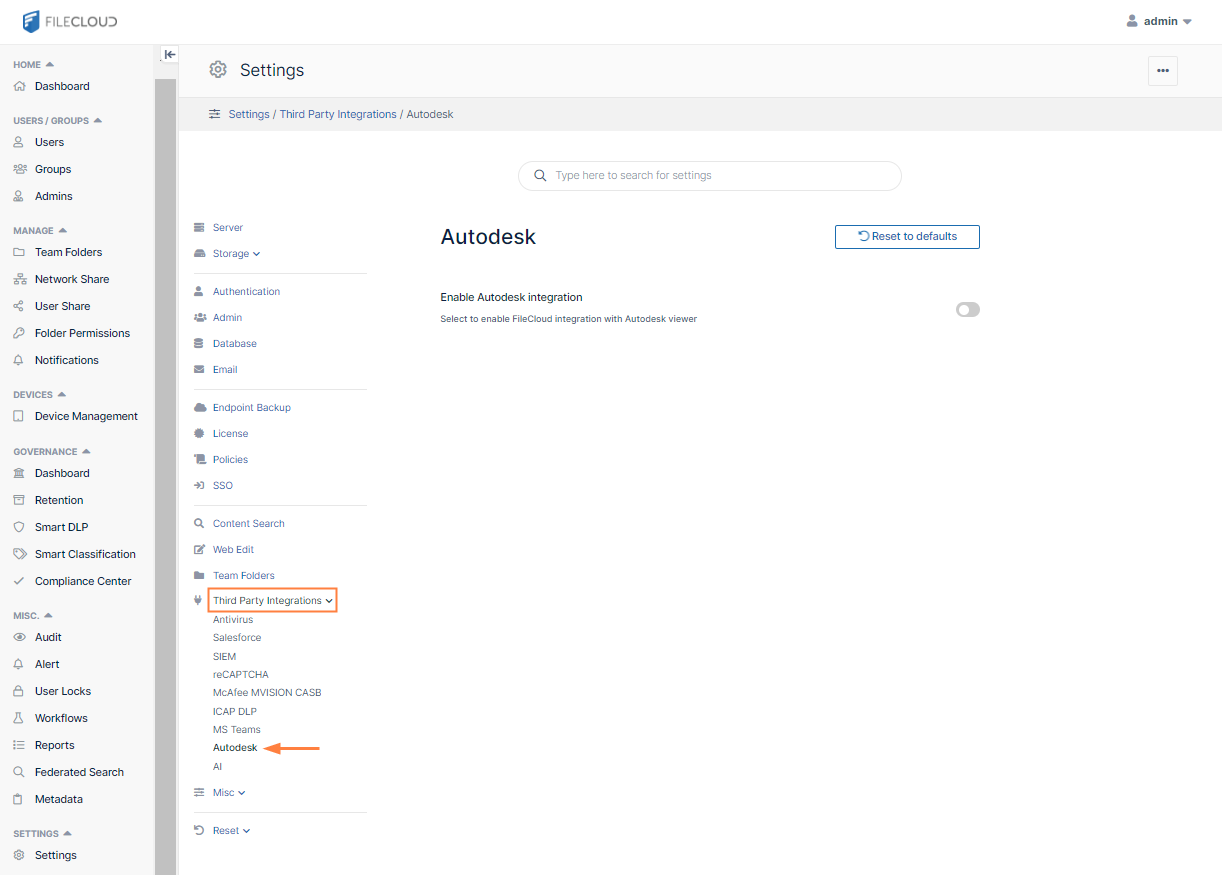Image resolution: width=1222 pixels, height=875 pixels.
Task: Click the settings search input field
Action: [720, 176]
